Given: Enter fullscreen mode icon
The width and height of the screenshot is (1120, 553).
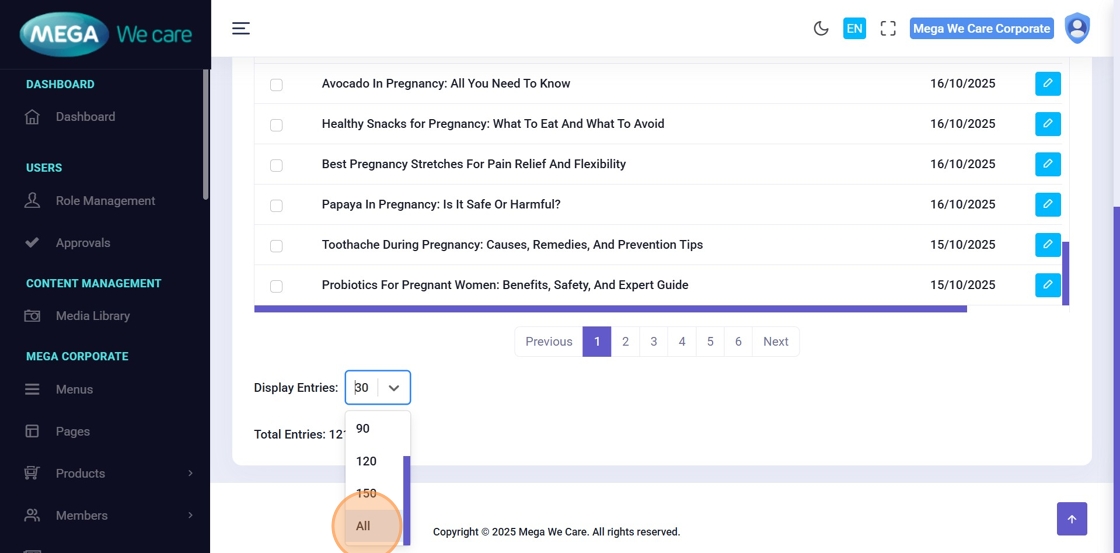Looking at the screenshot, I should click(x=888, y=29).
